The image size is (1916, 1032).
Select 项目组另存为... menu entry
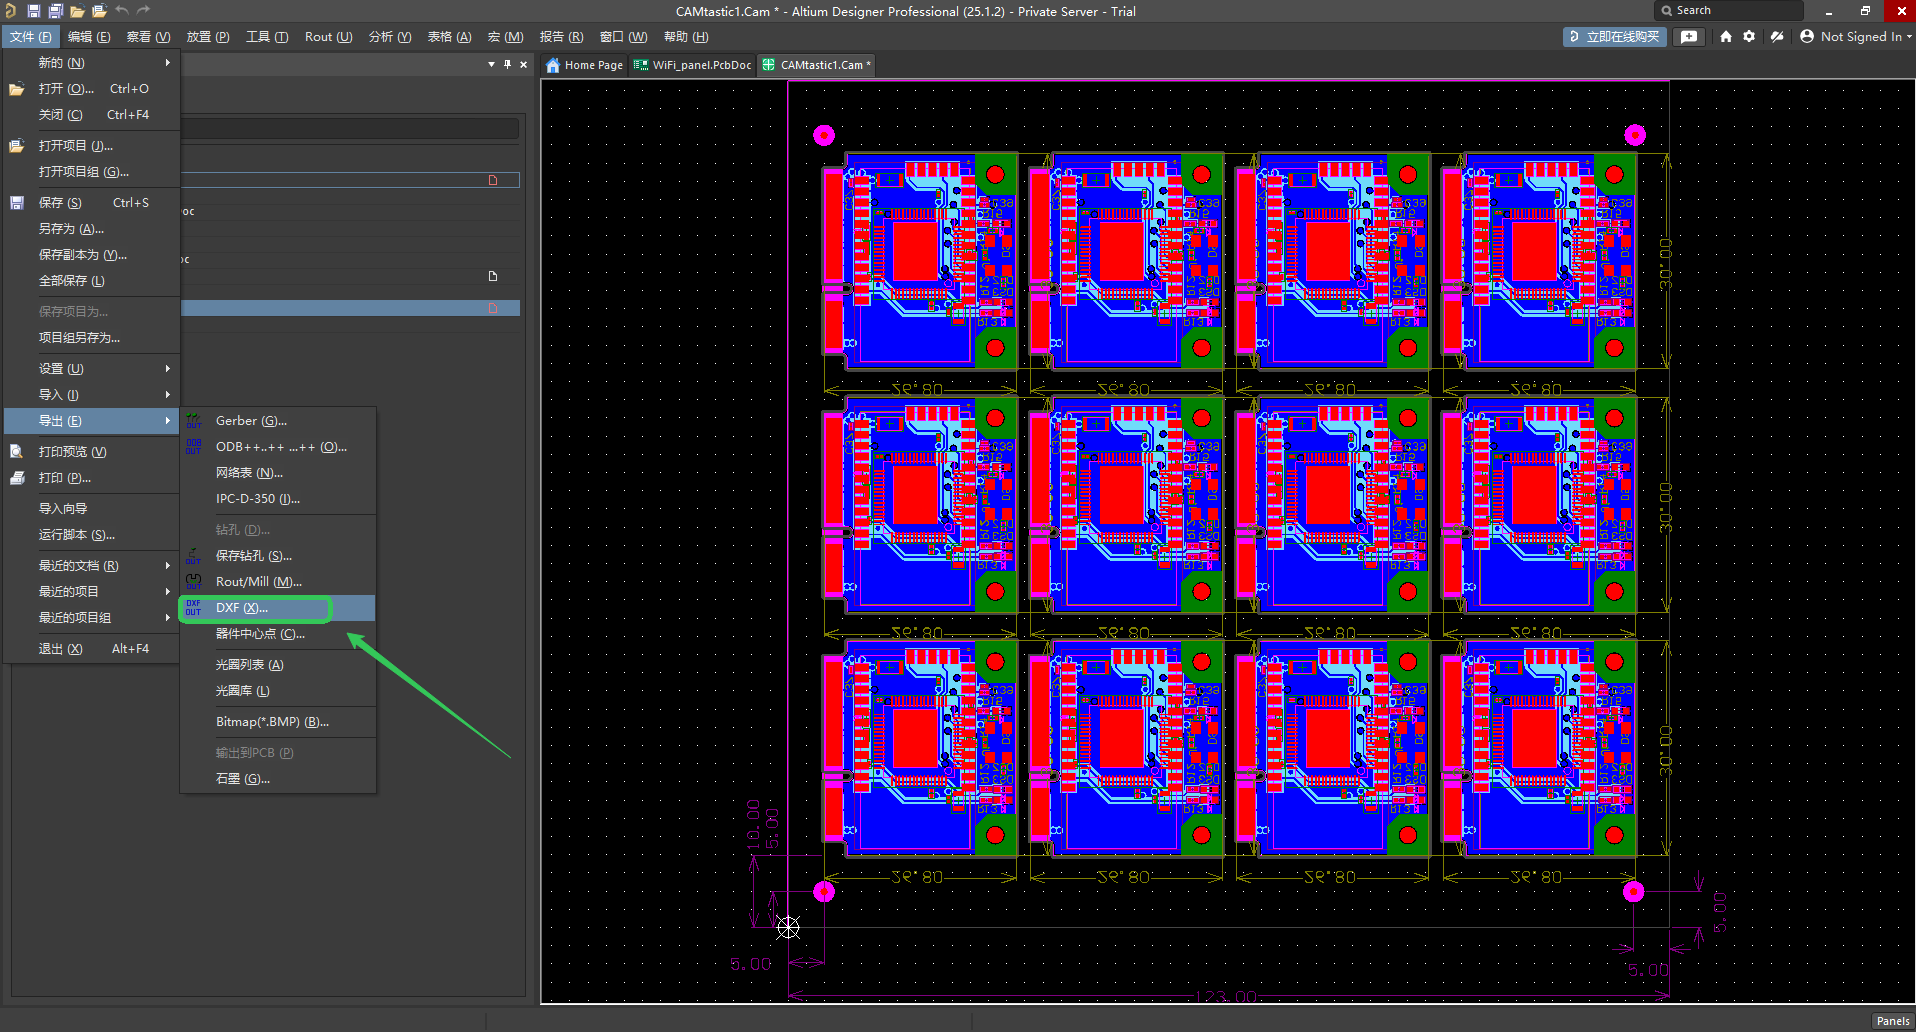point(92,338)
